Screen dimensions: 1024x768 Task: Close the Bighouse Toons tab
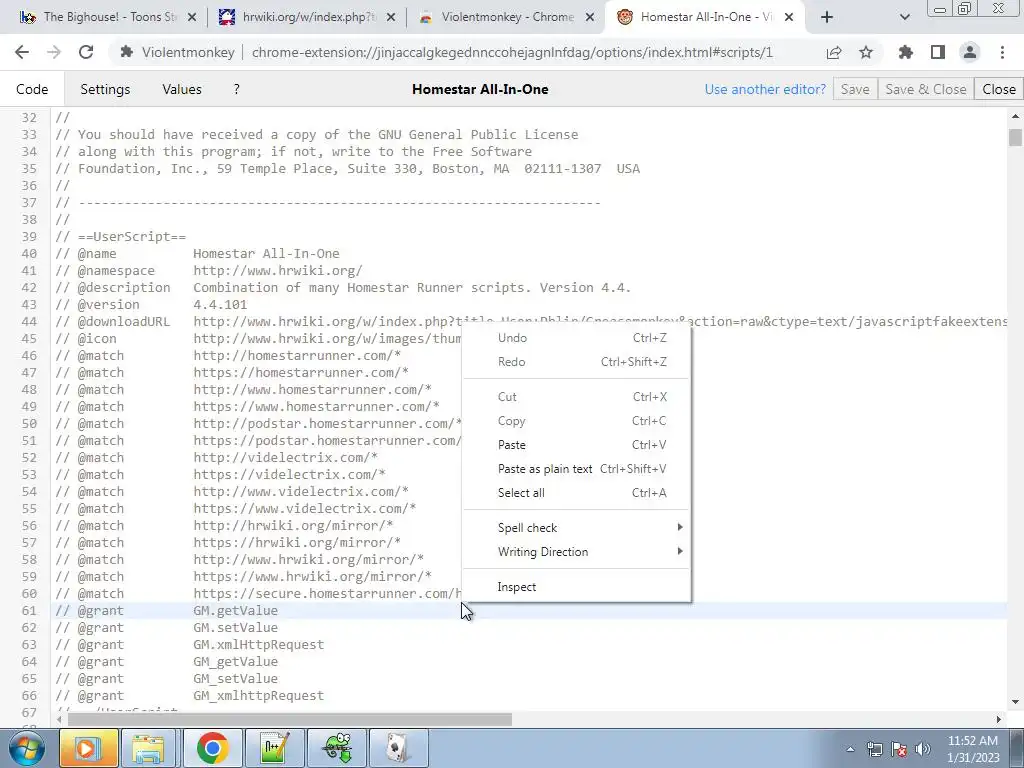(192, 18)
